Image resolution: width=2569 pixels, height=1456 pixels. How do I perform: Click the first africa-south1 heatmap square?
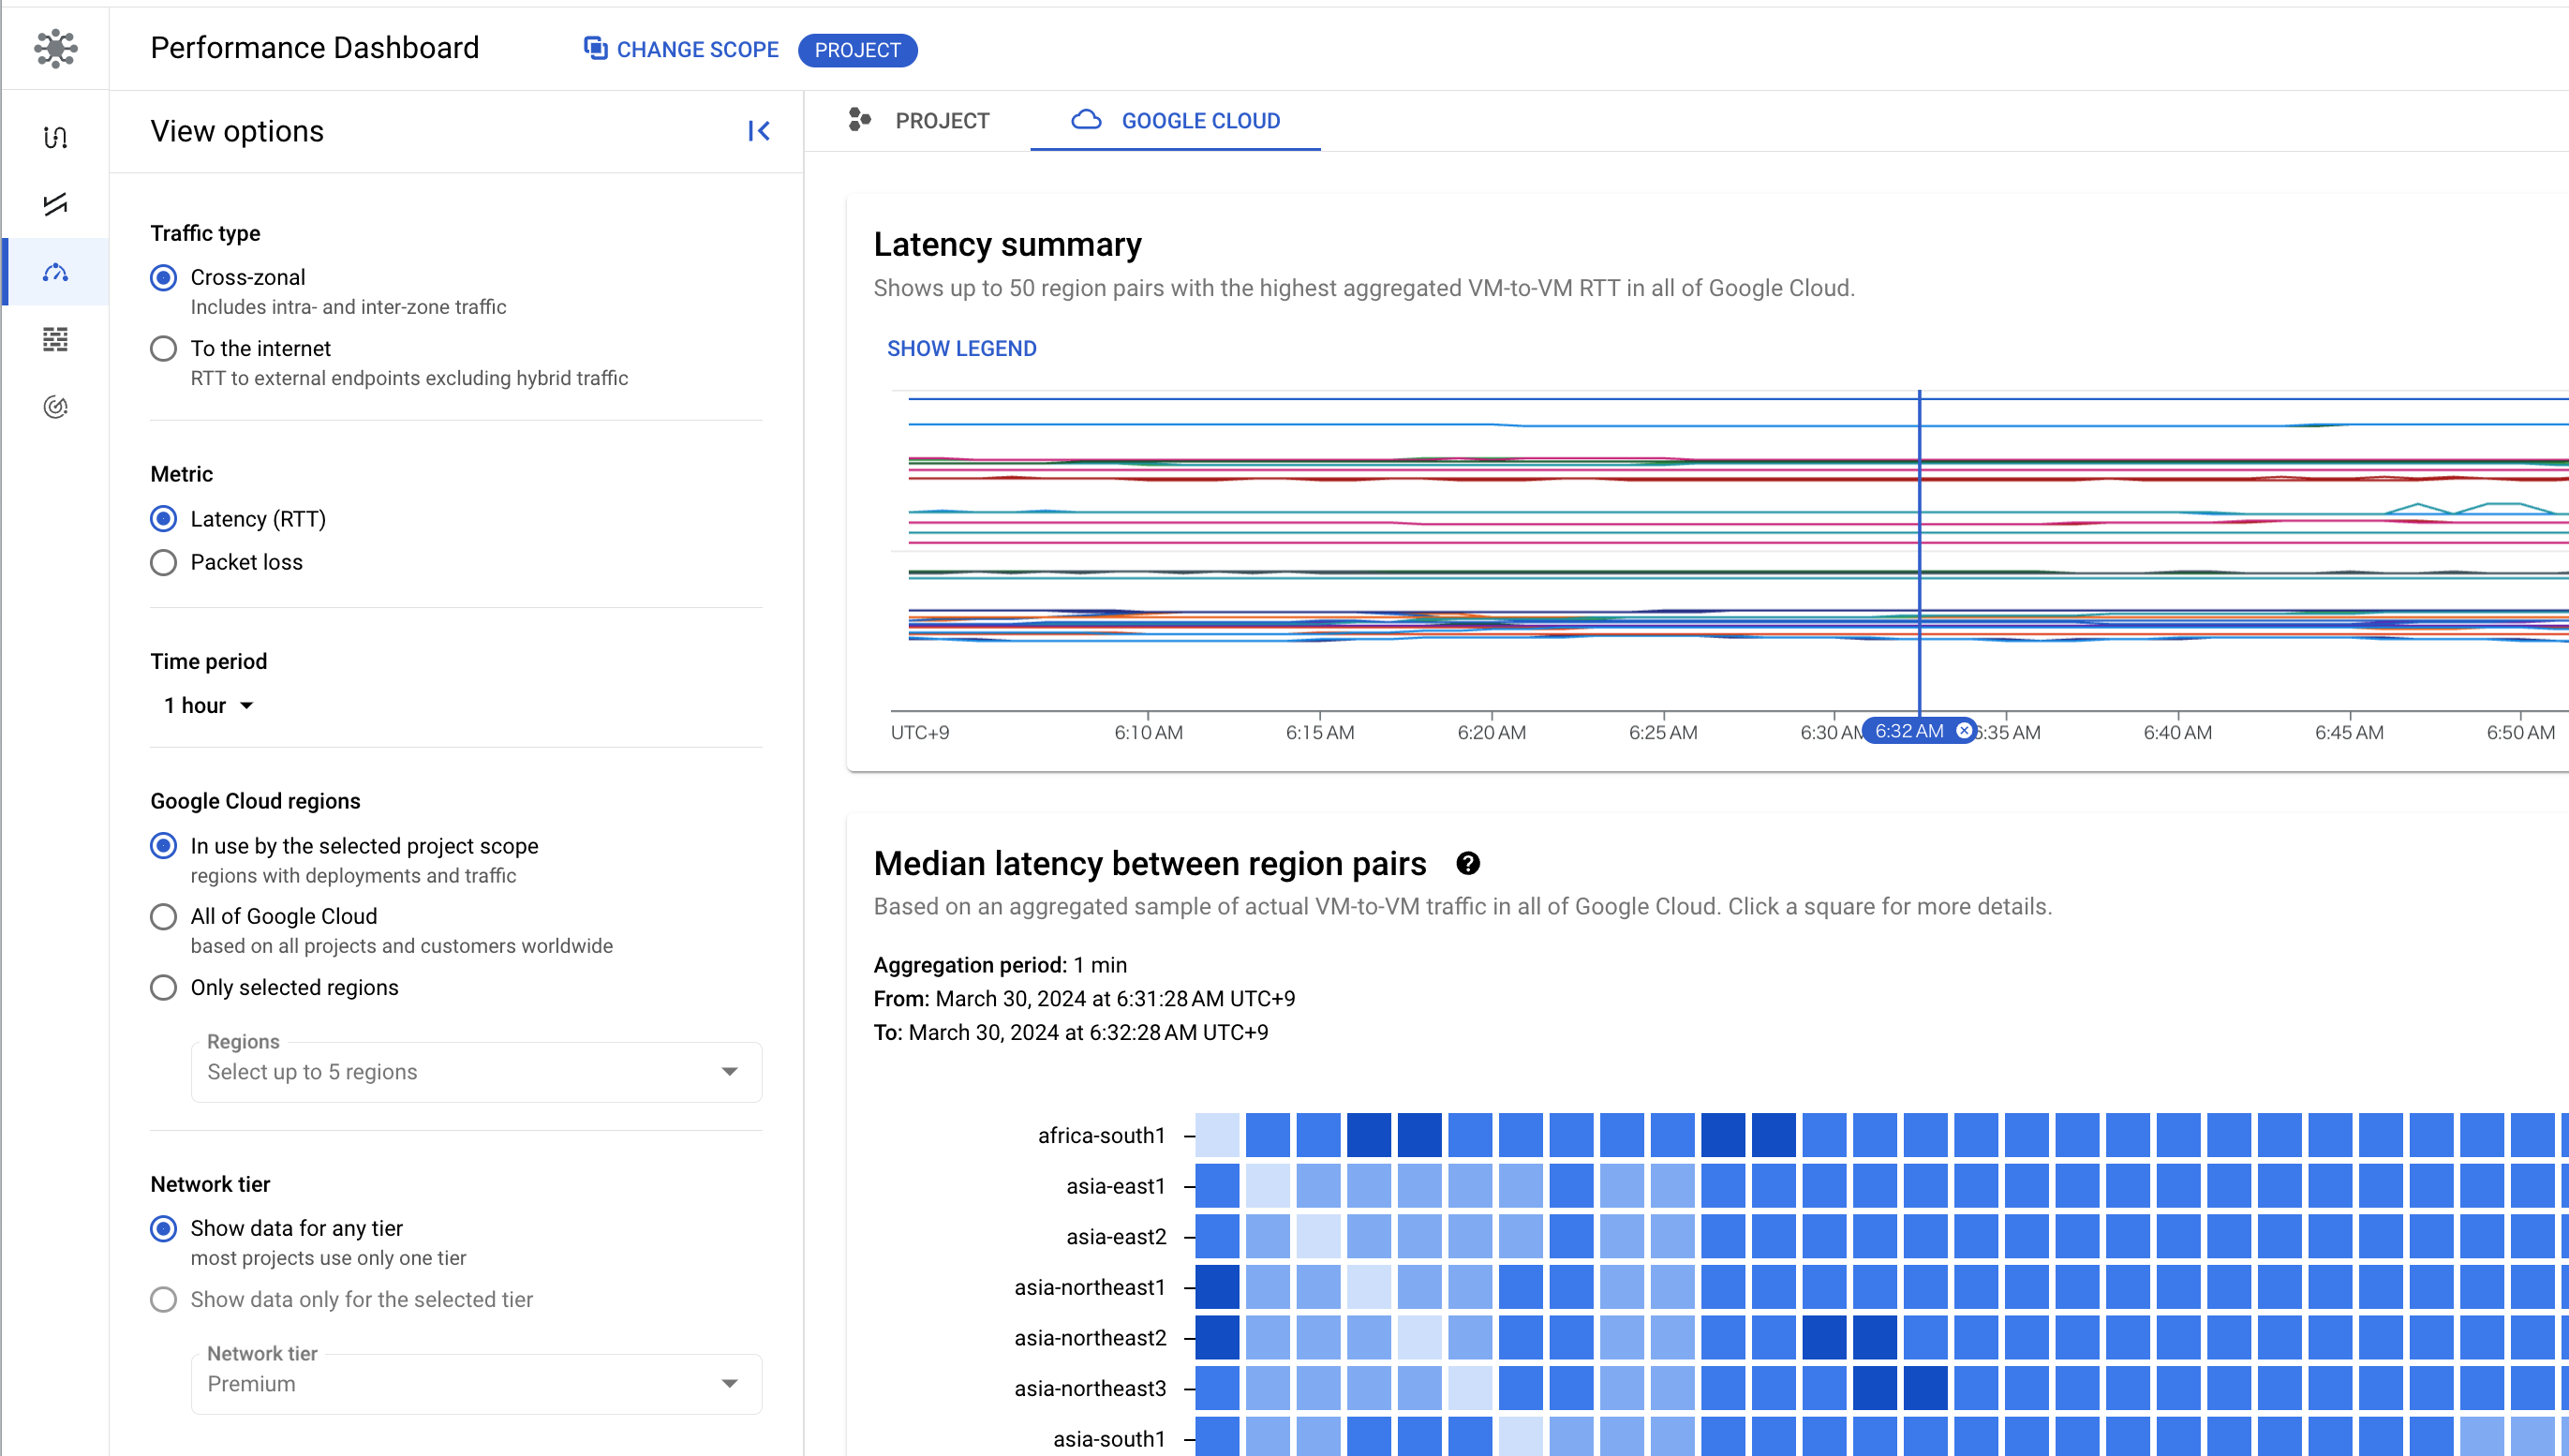pos(1217,1135)
